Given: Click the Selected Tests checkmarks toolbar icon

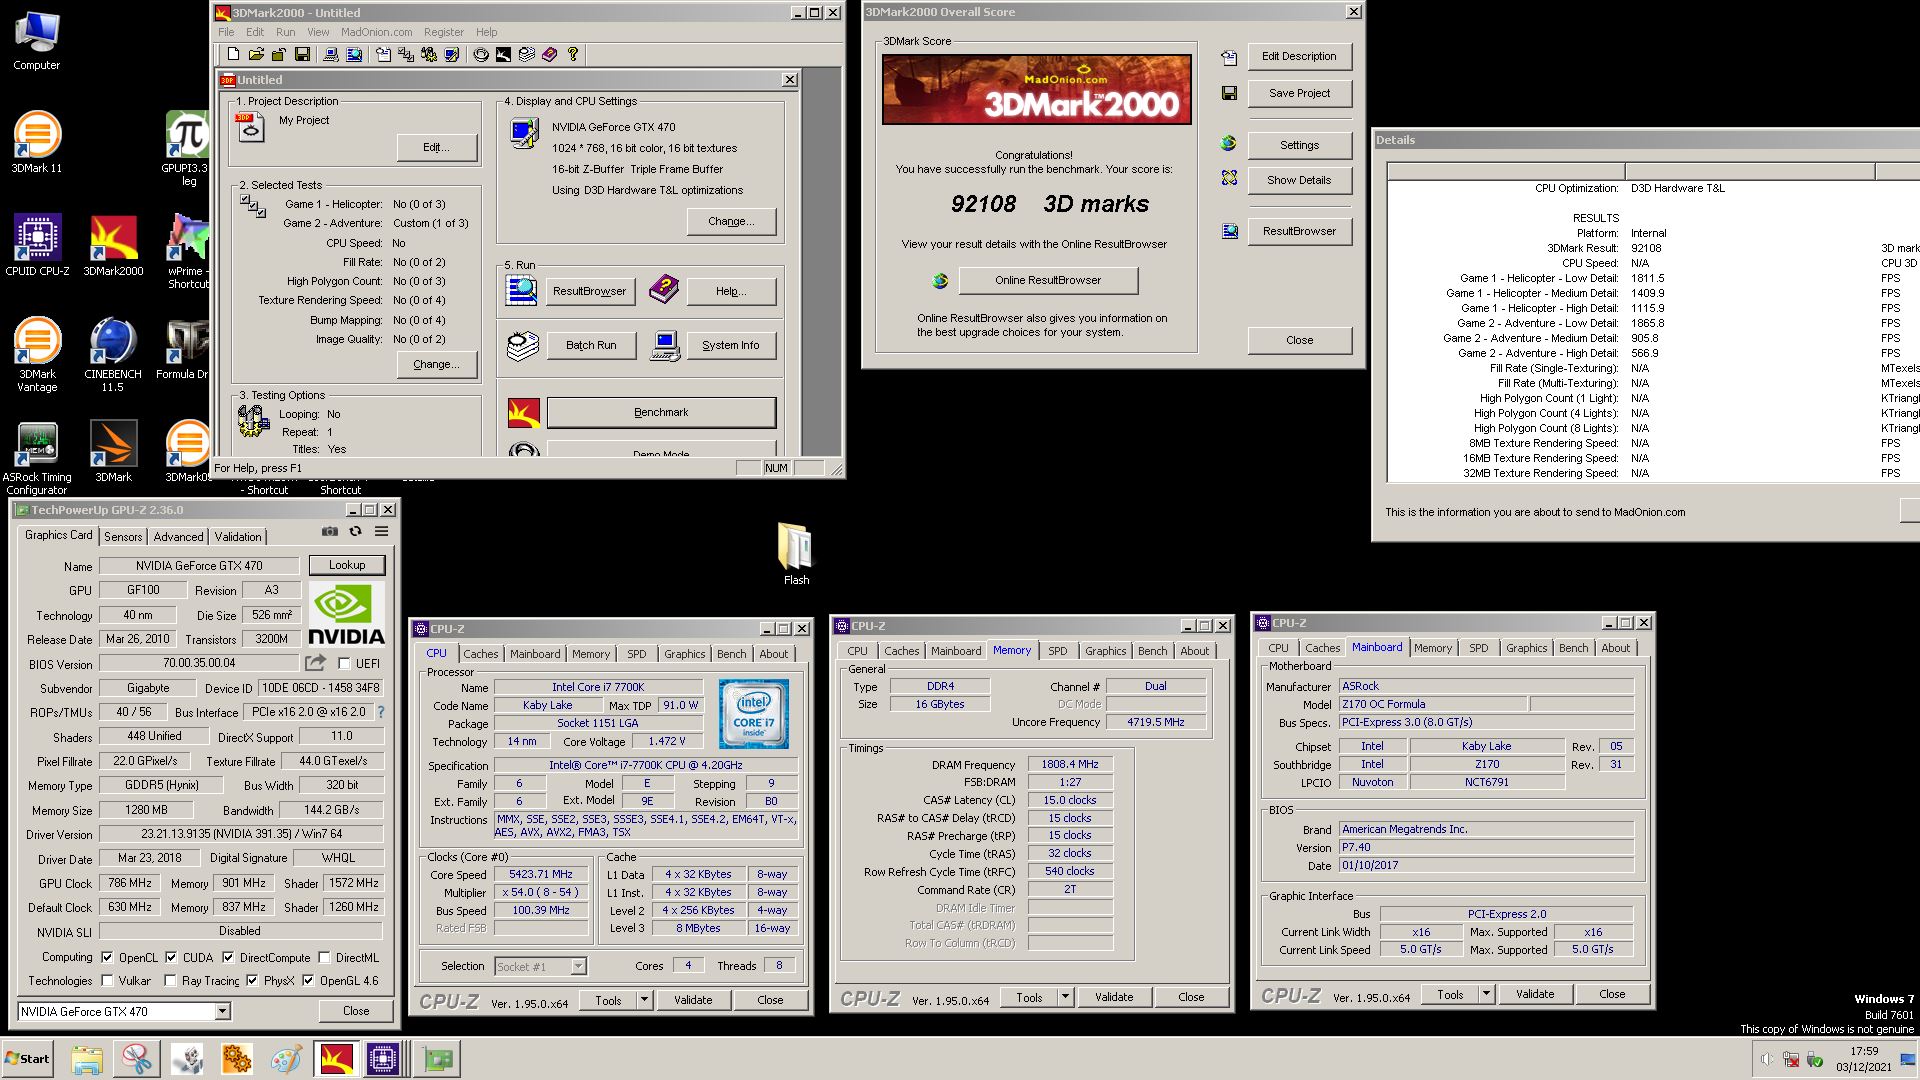Looking at the screenshot, I should [x=406, y=54].
